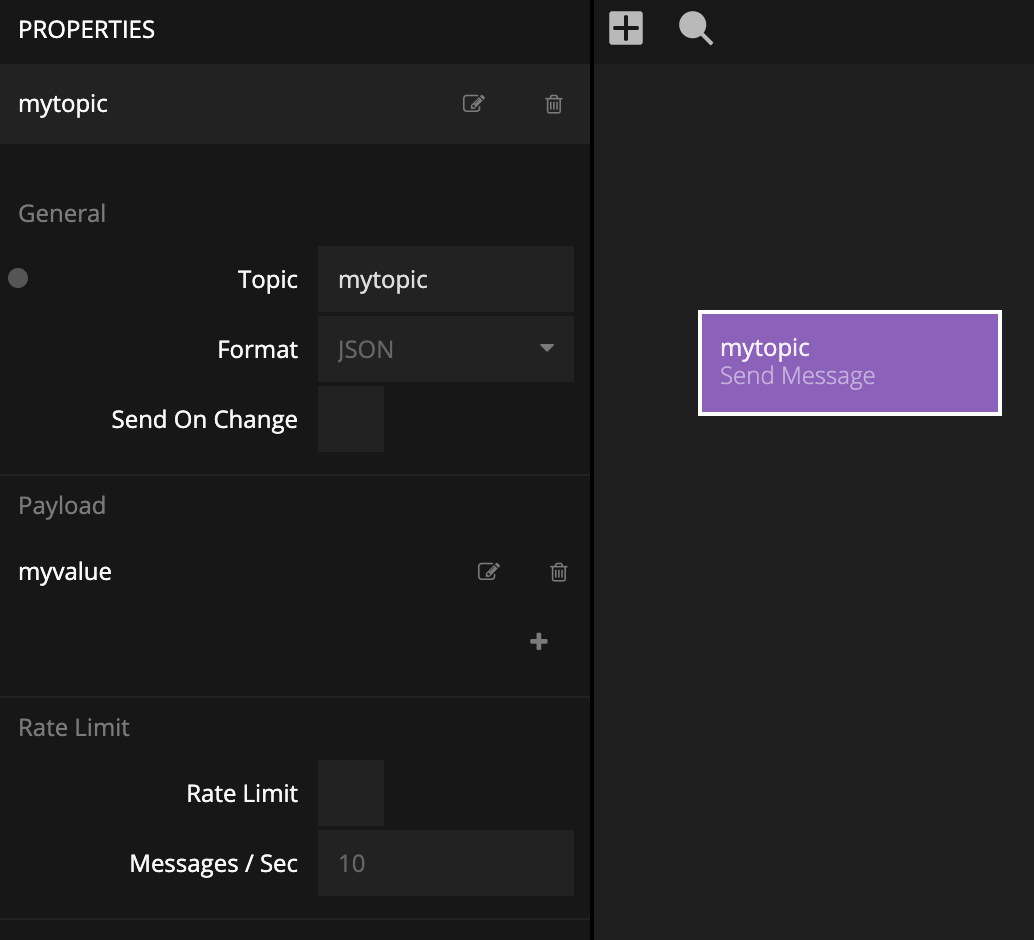The image size is (1034, 940).
Task: Click the edit icon beside the mytopic title
Action: tap(474, 104)
